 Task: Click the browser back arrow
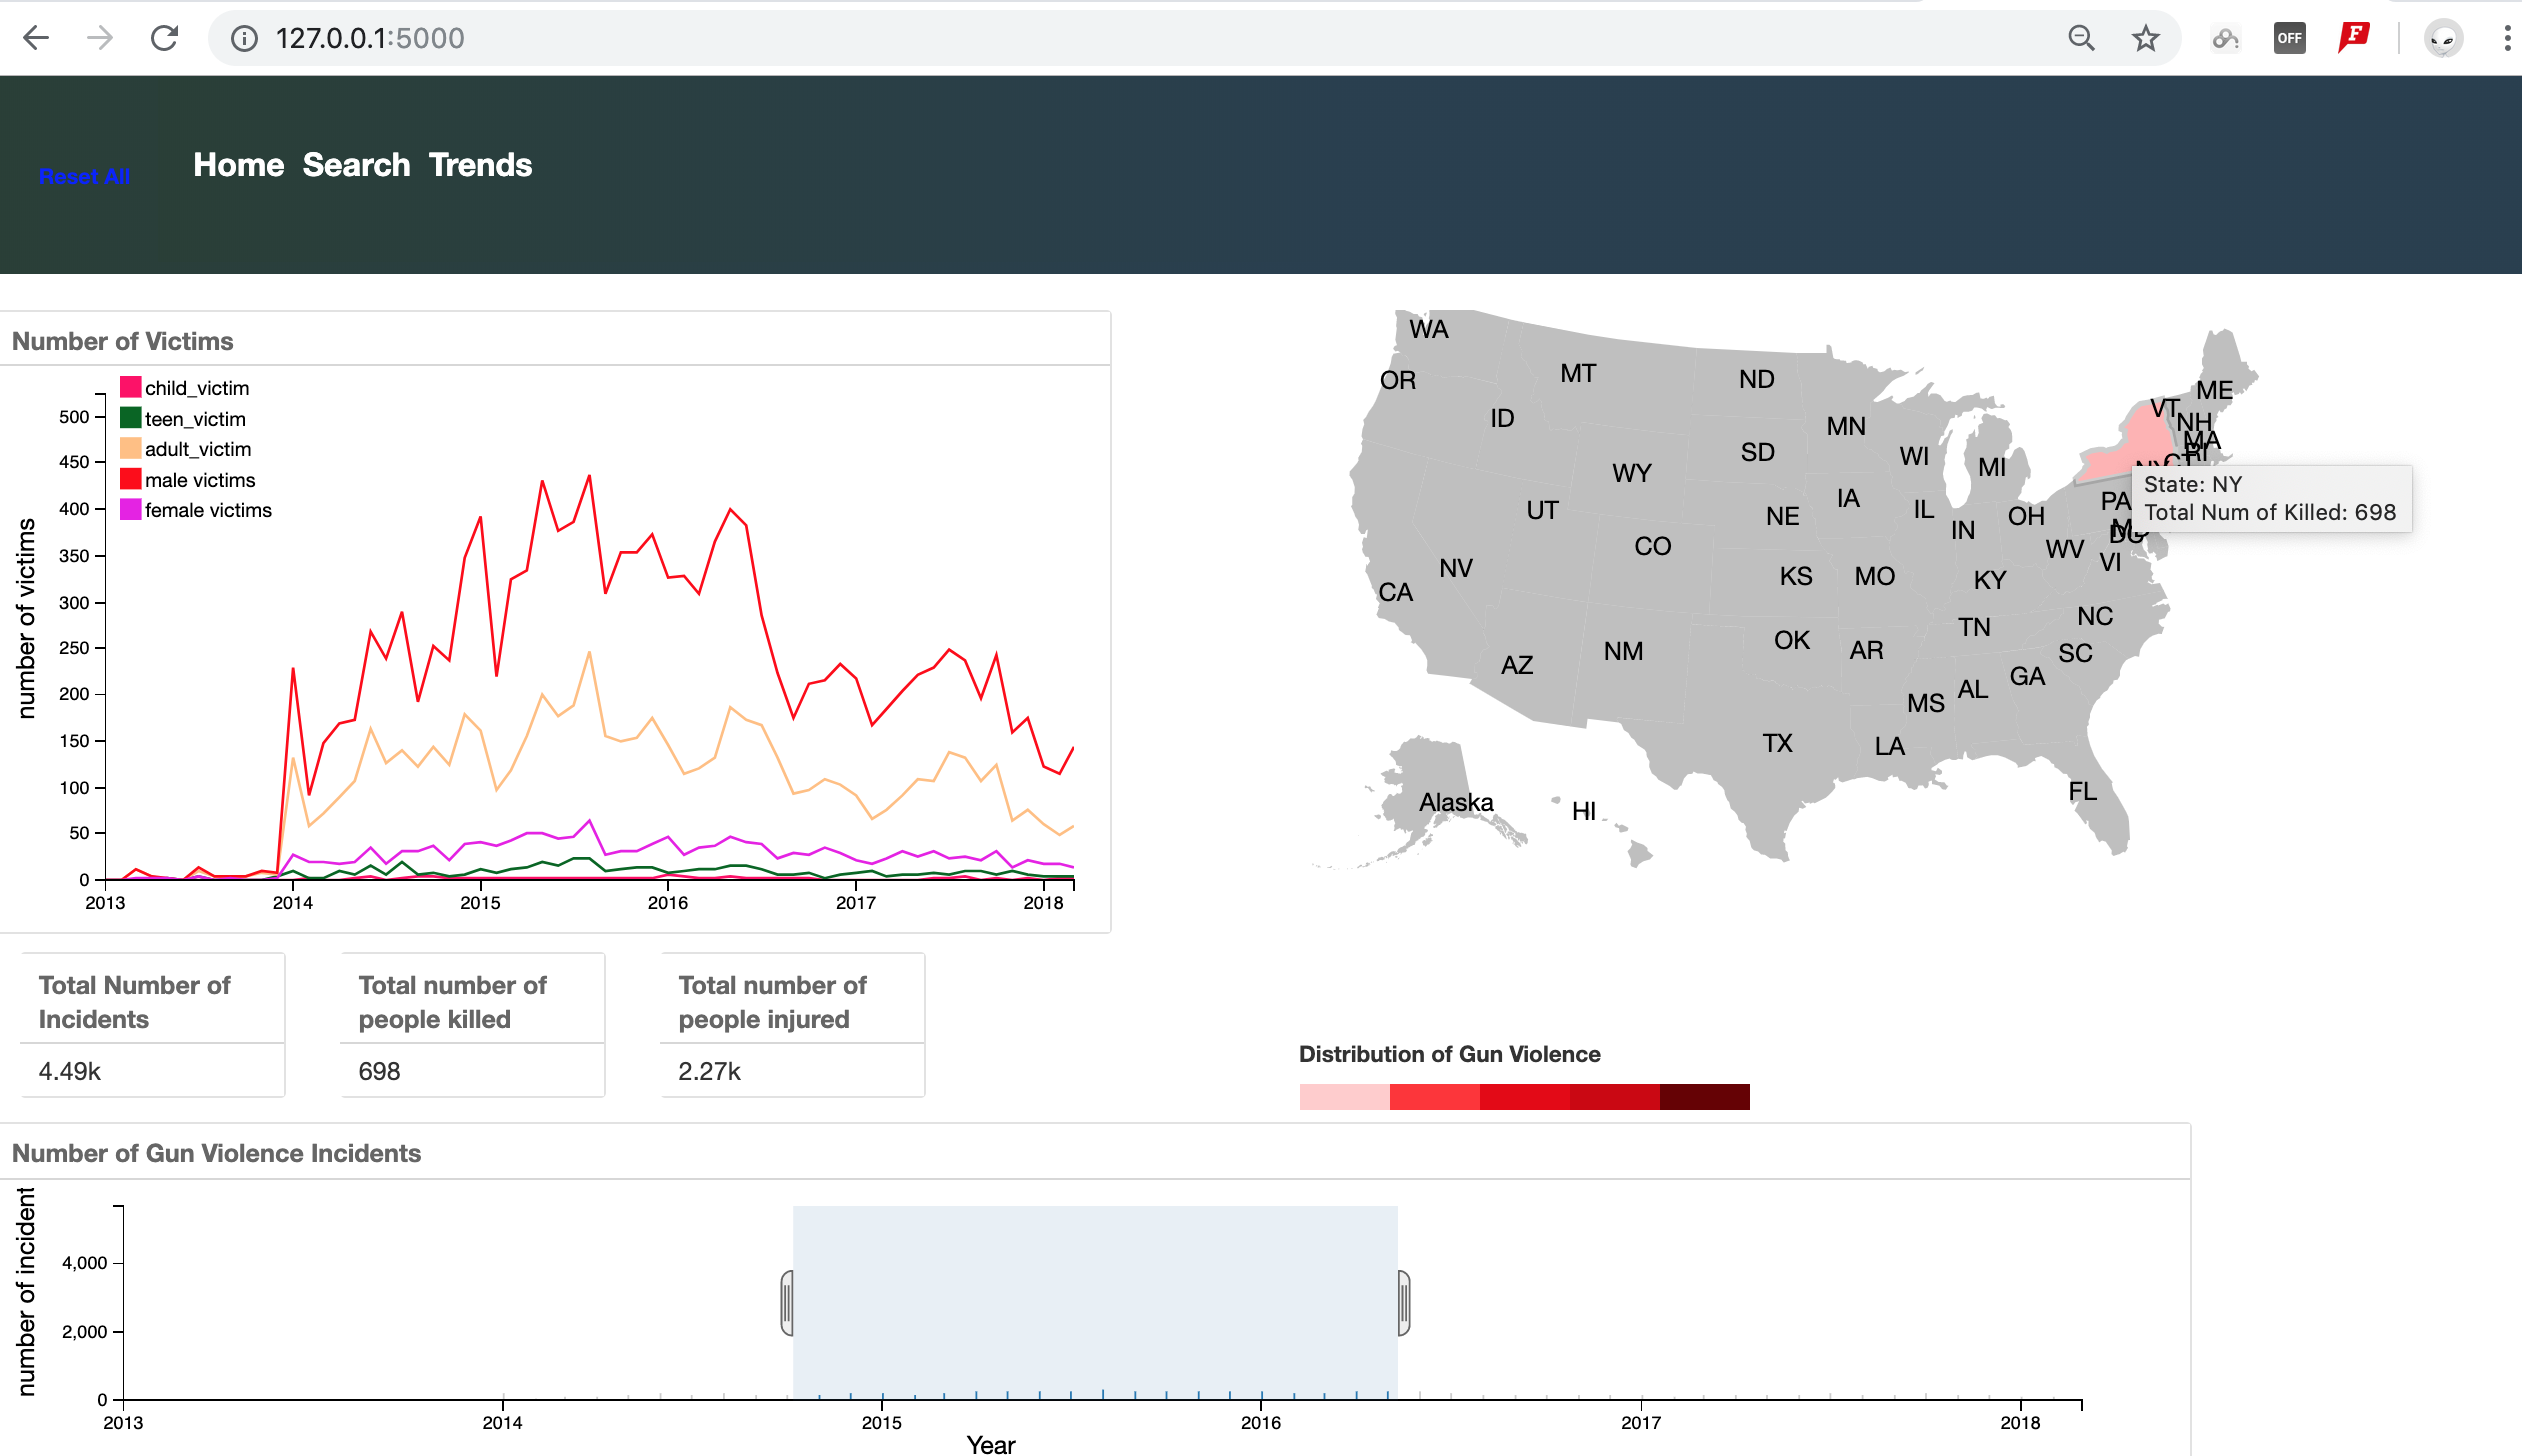[36, 38]
